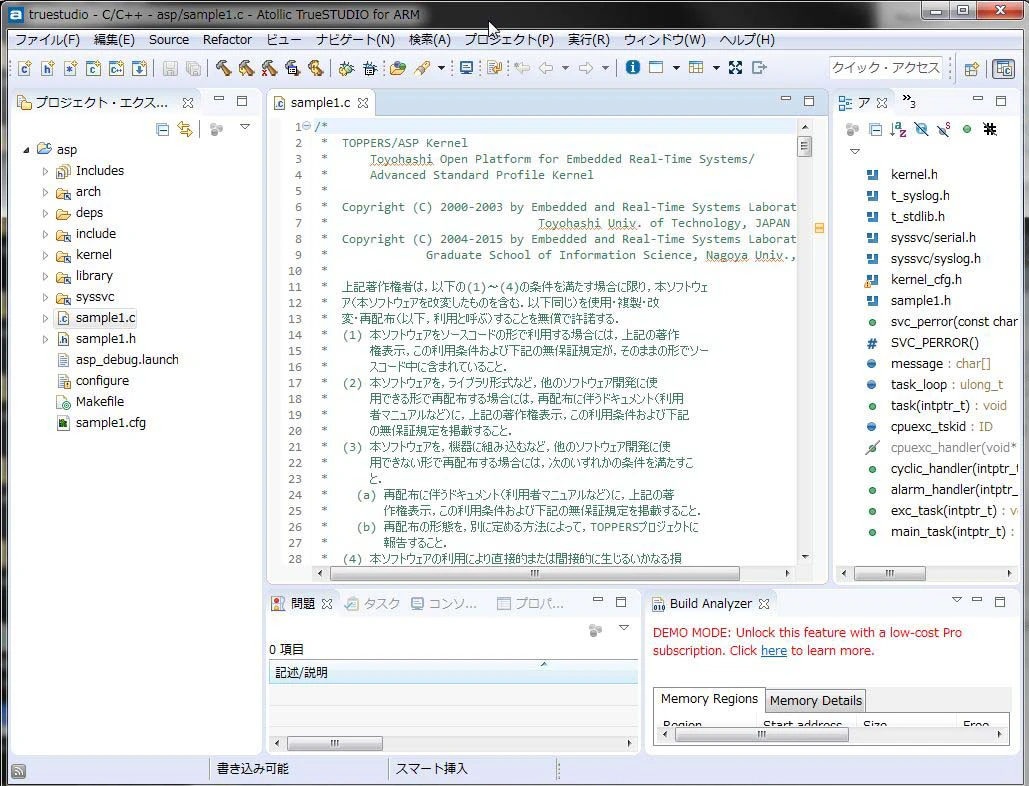Toggle Link with Editor in Project Explorer
Image resolution: width=1029 pixels, height=786 pixels.
pos(185,129)
